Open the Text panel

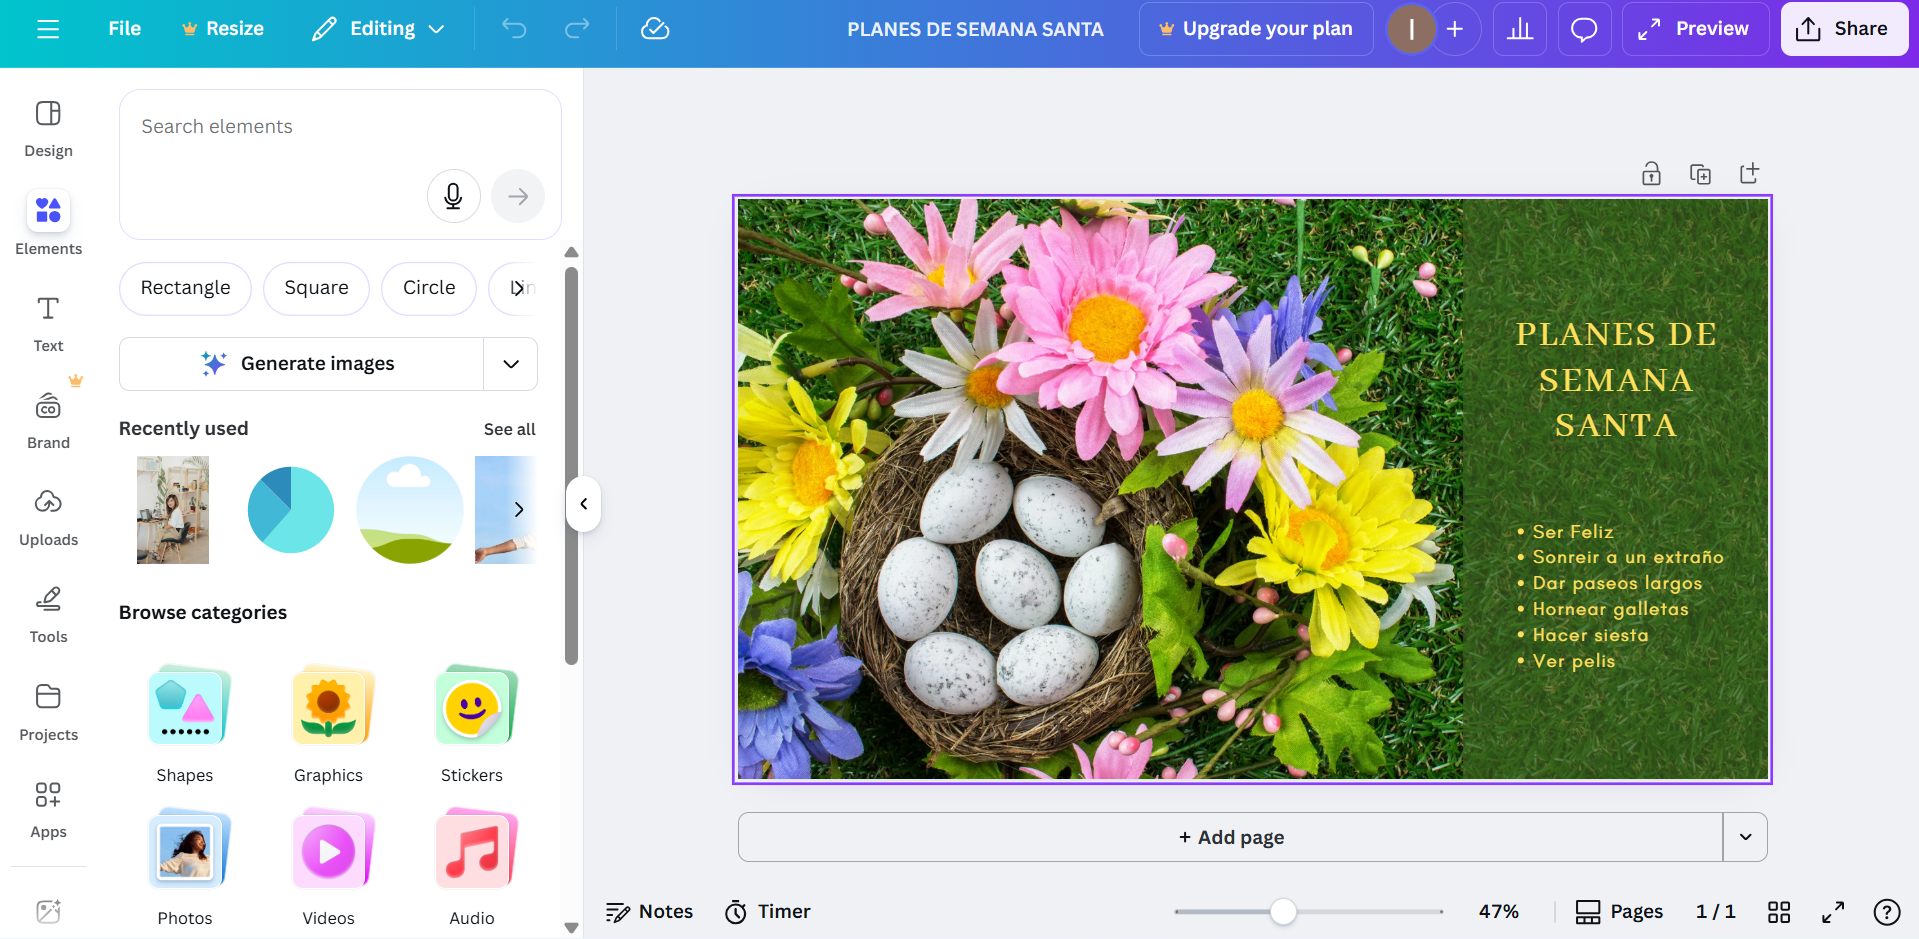click(x=47, y=320)
